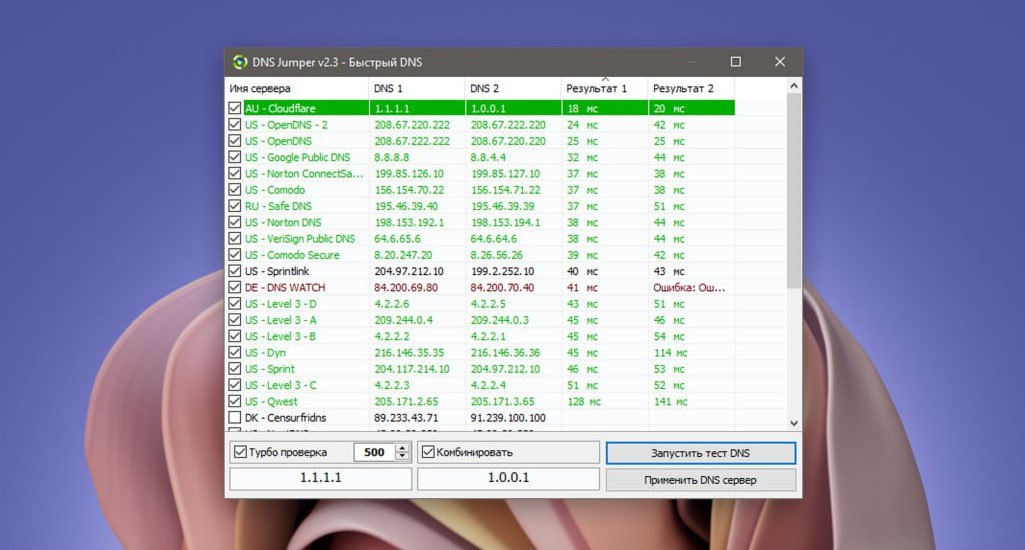This screenshot has width=1025, height=550.
Task: Click the 8.8.4.4 DNS 2 cell
Action: point(488,157)
